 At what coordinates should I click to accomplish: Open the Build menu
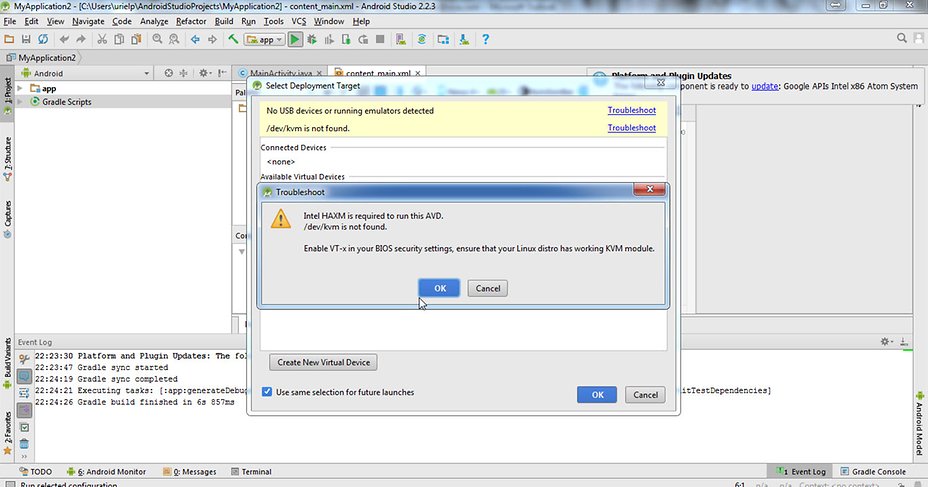(224, 21)
